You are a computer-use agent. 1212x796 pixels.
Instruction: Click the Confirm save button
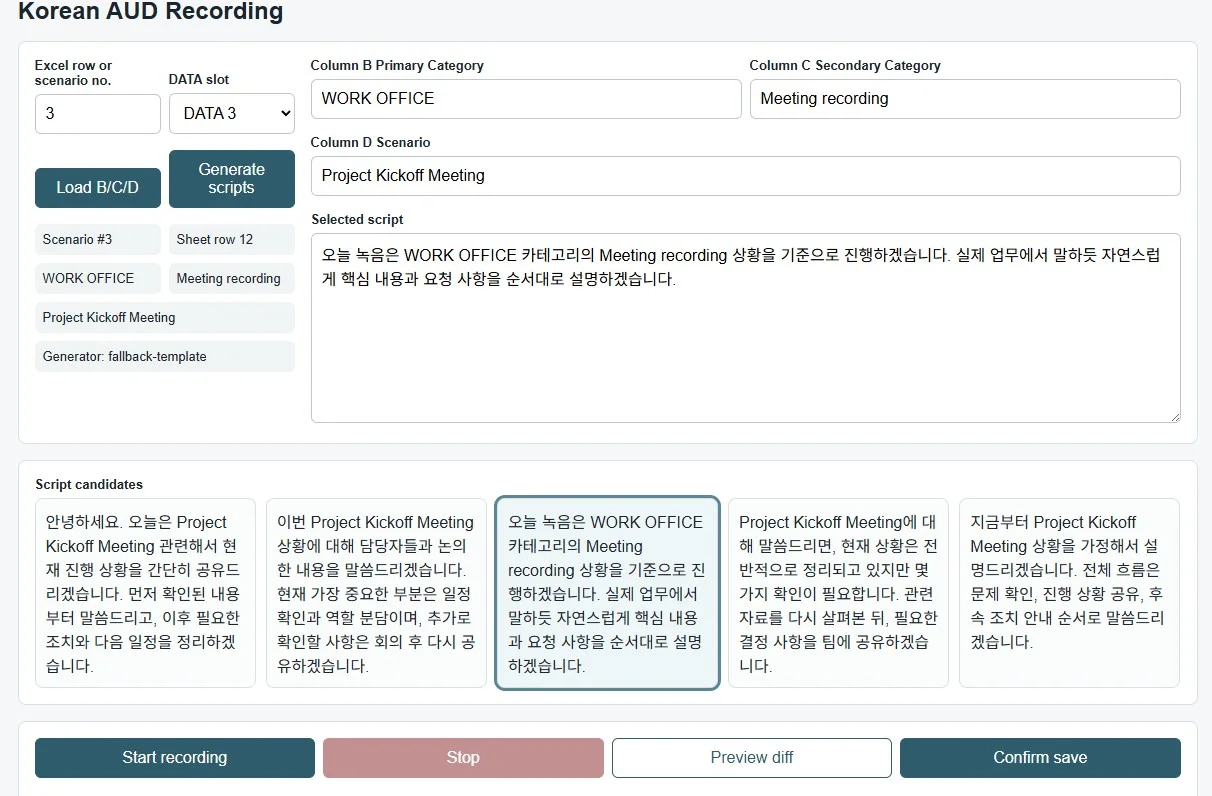click(1040, 758)
